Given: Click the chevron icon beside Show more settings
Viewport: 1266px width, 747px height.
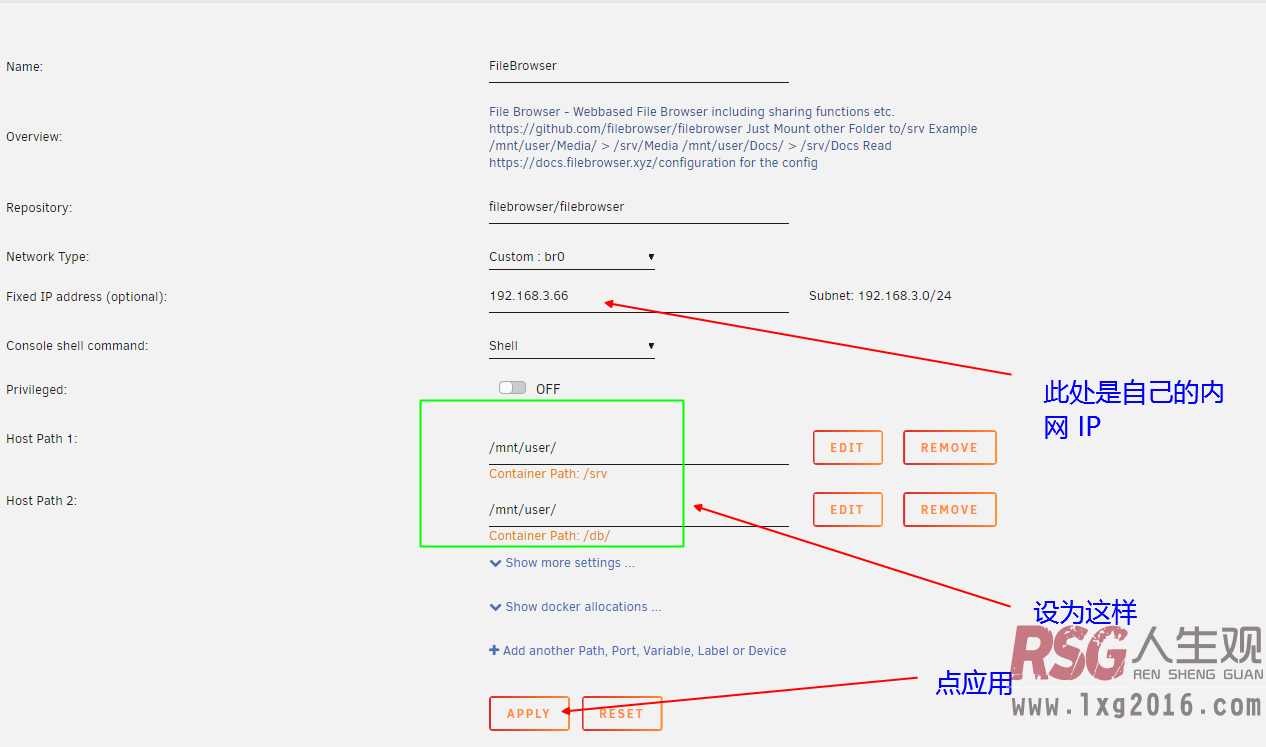Looking at the screenshot, I should click(495, 564).
